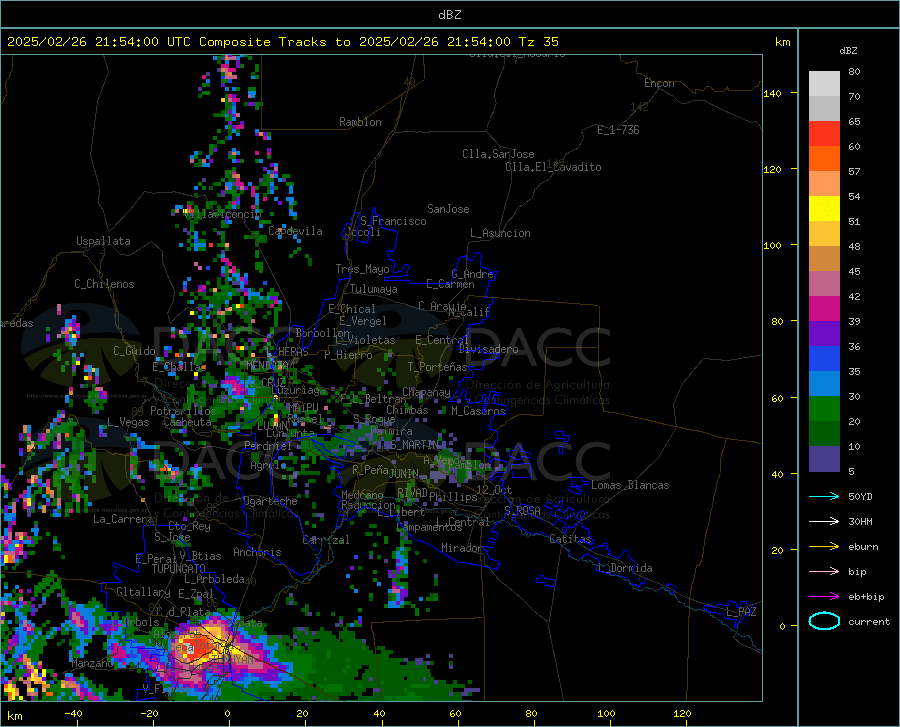Pick the gray 65-70 dBZ swatch
The height and width of the screenshot is (727, 900).
click(x=824, y=108)
